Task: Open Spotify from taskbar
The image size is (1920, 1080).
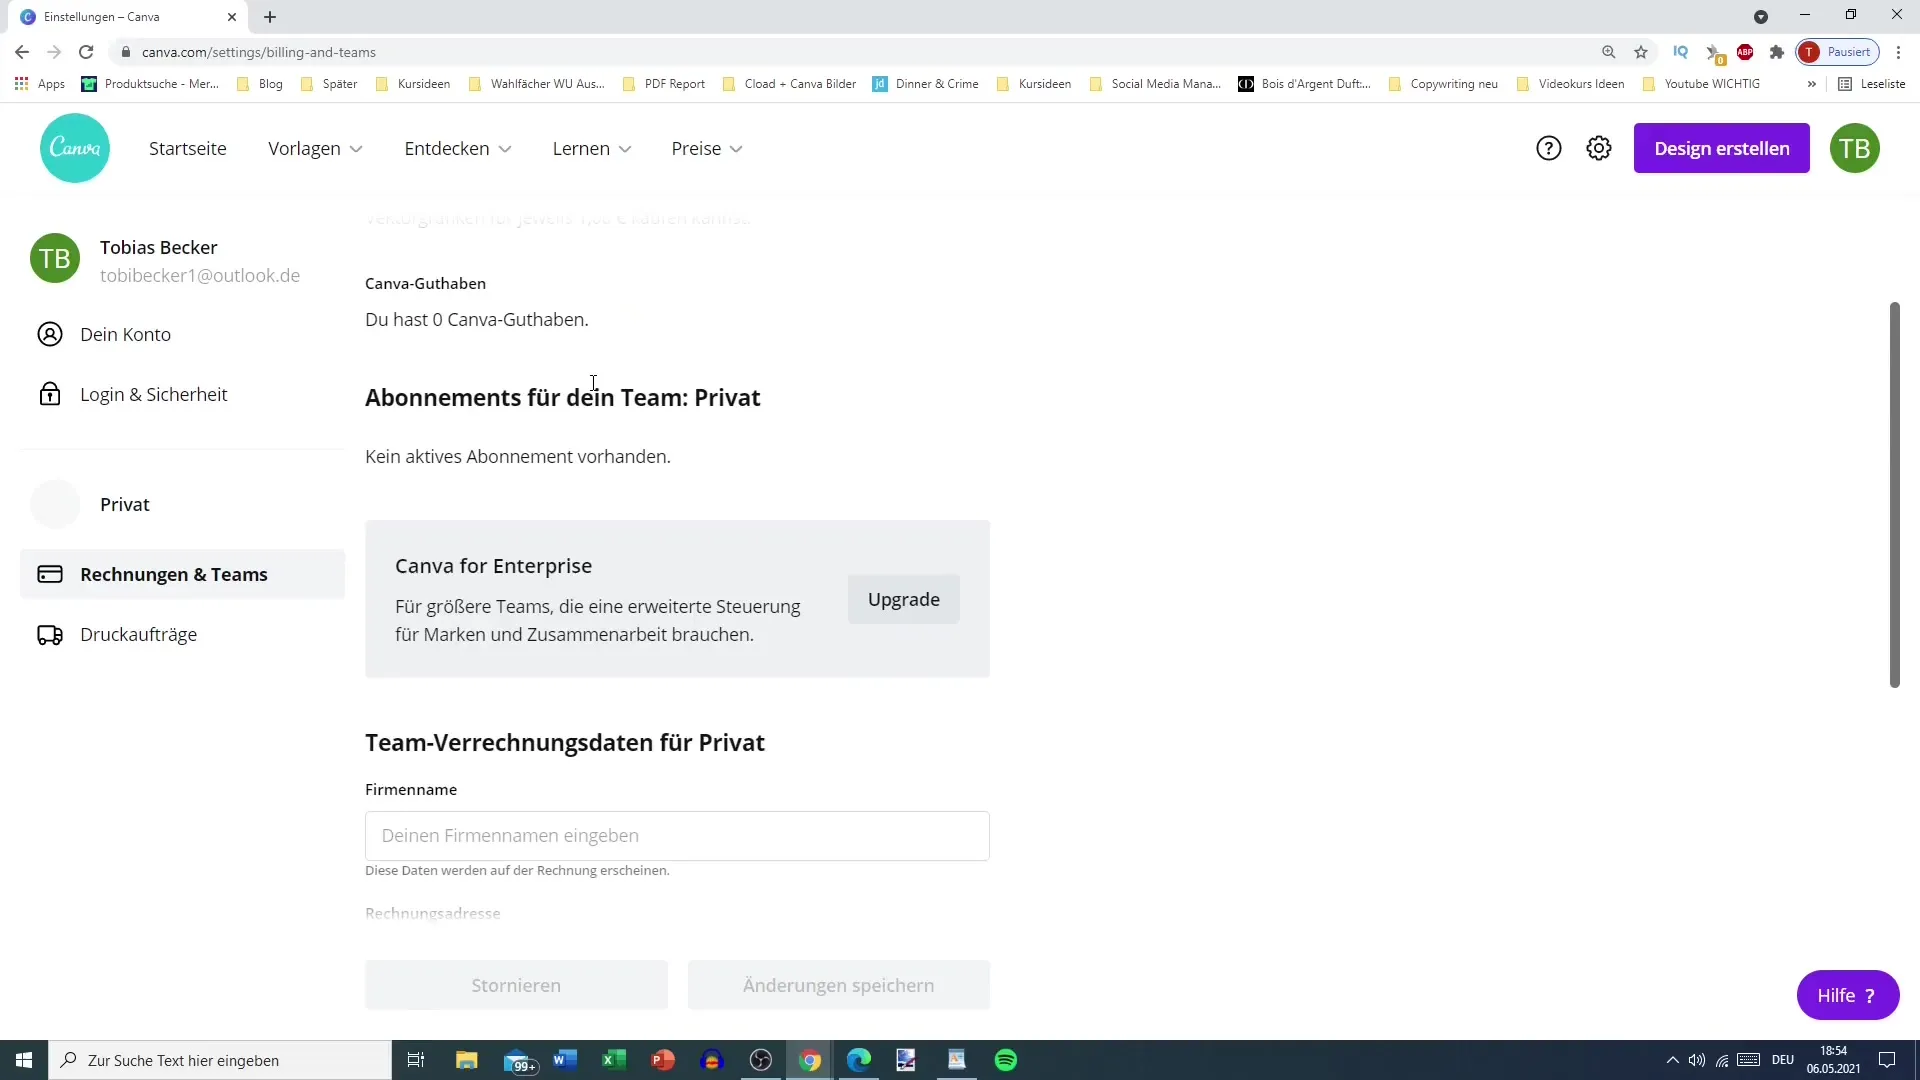Action: [x=1006, y=1060]
